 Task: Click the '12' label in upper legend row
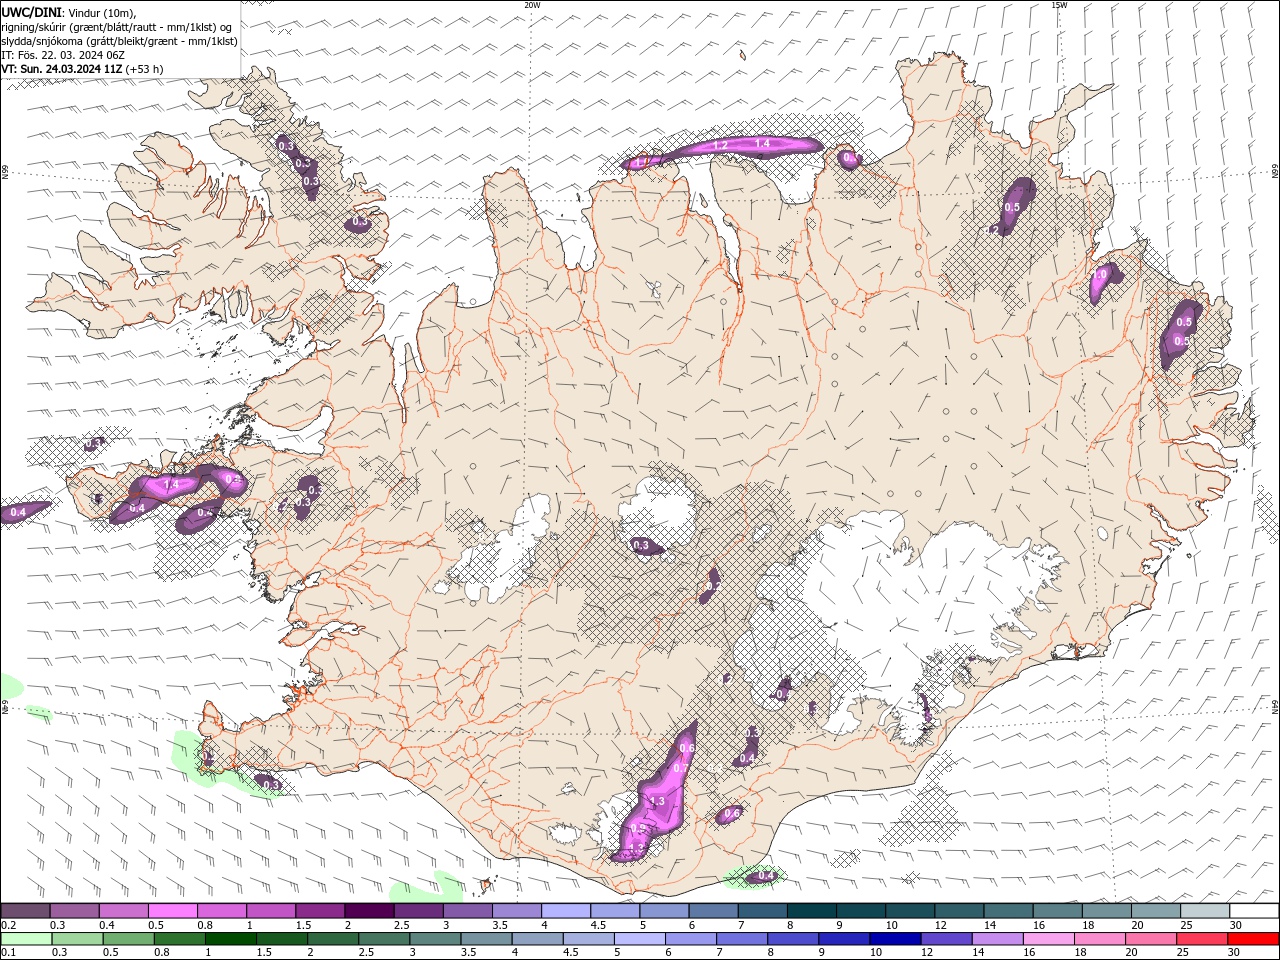939,926
